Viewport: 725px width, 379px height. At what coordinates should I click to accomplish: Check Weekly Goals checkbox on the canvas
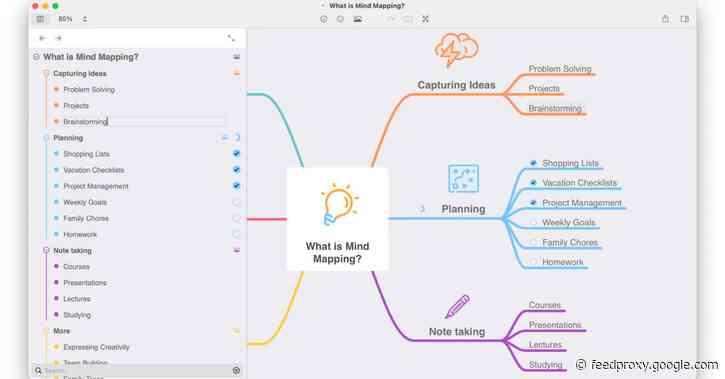click(x=533, y=222)
